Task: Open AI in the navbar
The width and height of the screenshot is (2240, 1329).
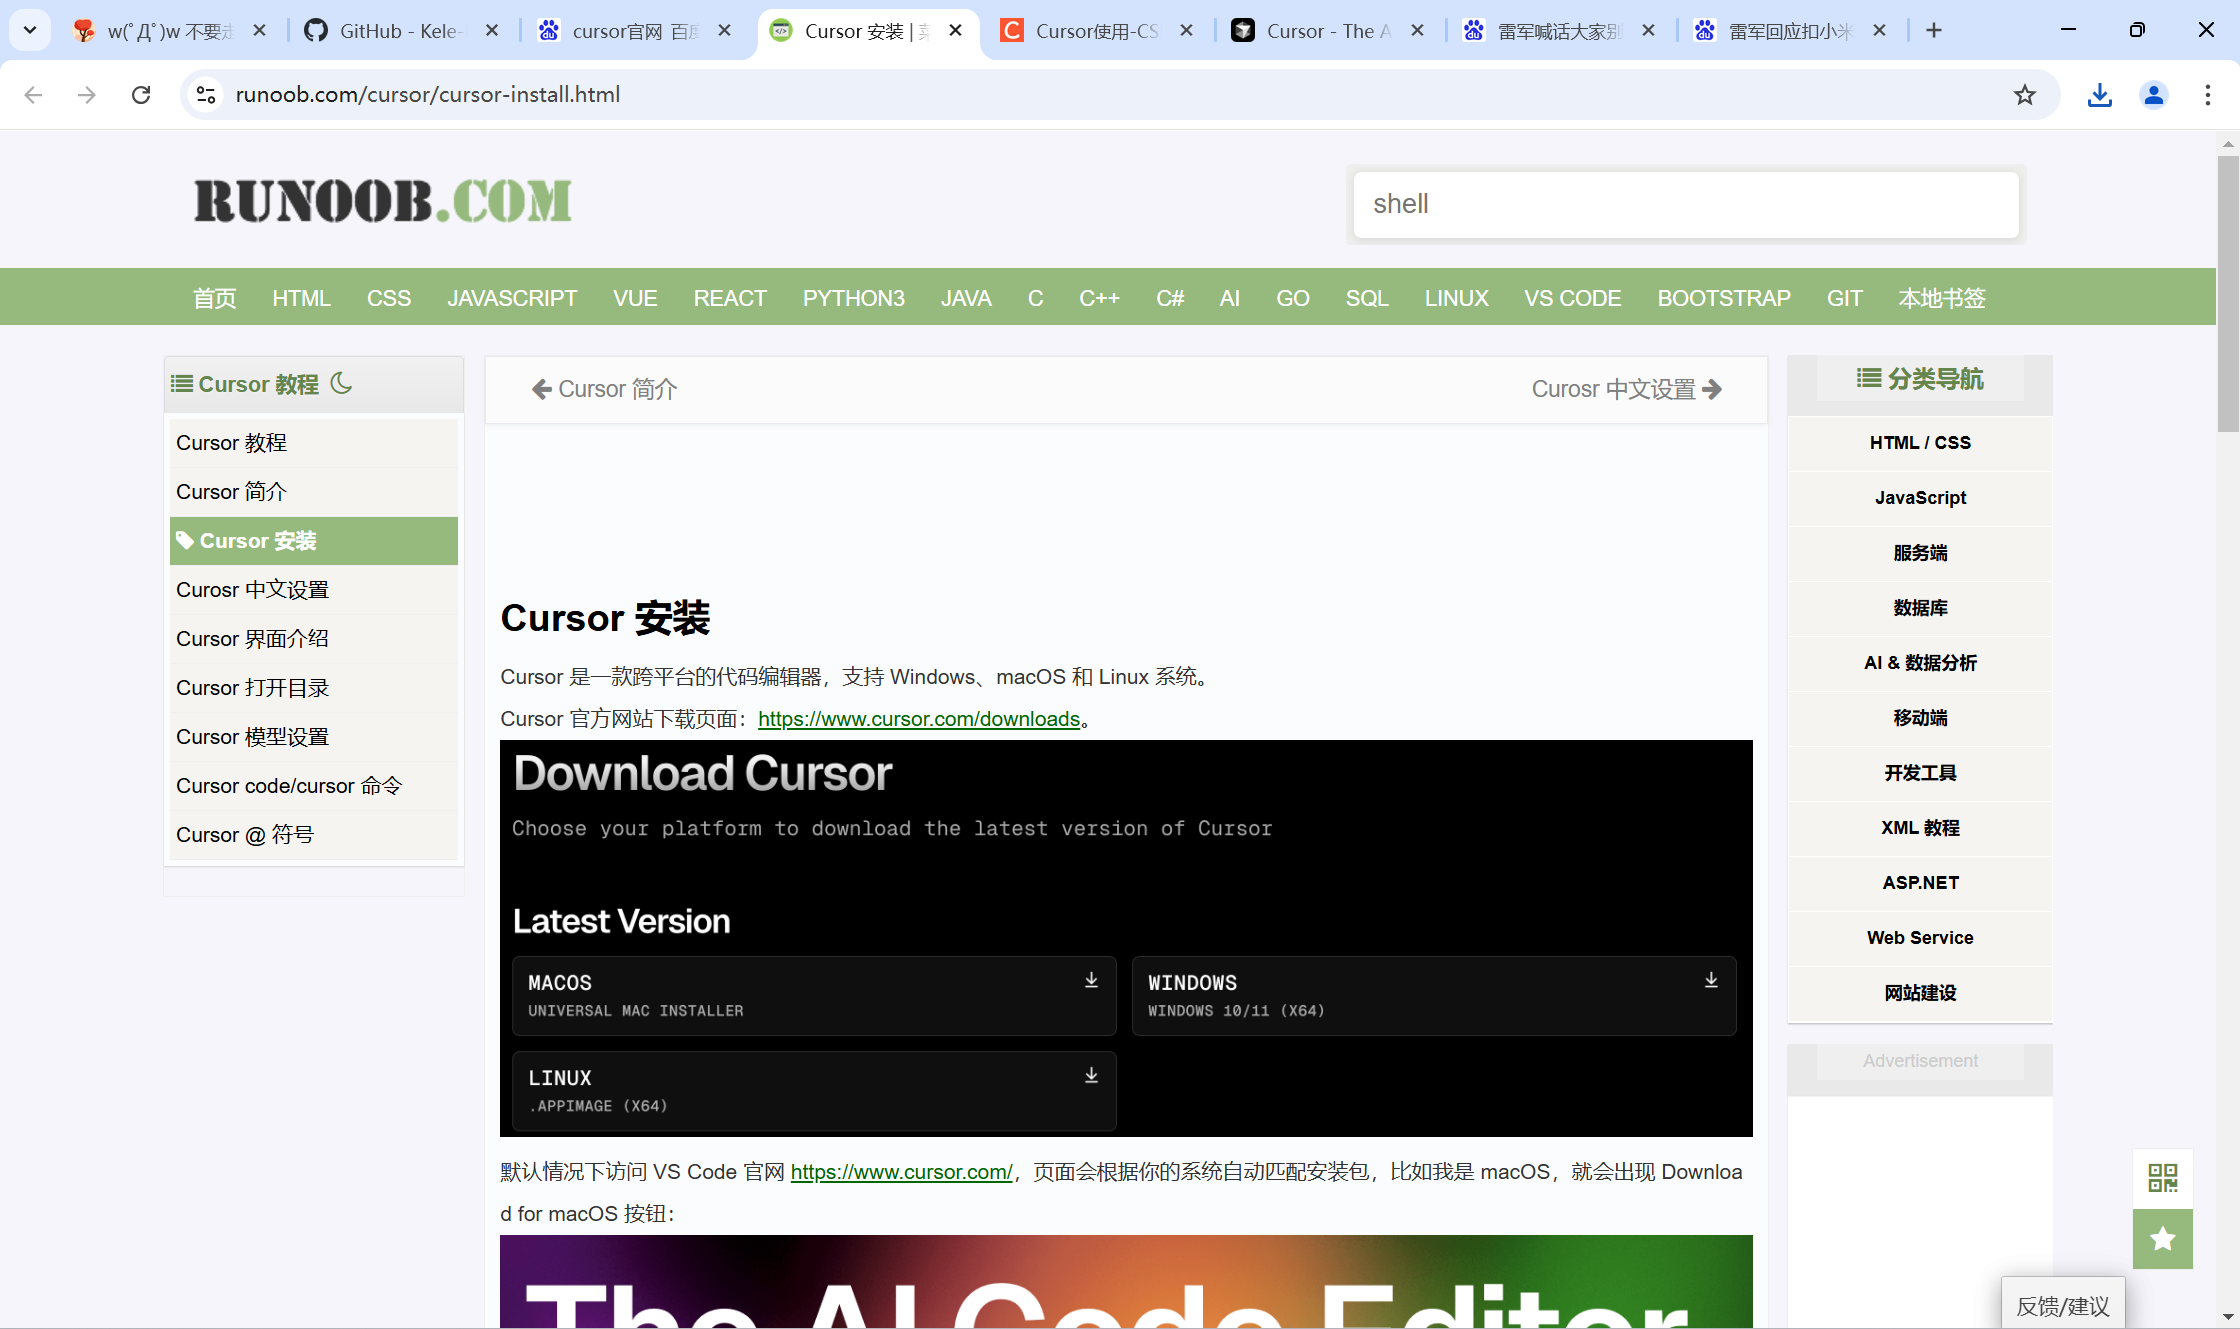Action: point(1229,298)
